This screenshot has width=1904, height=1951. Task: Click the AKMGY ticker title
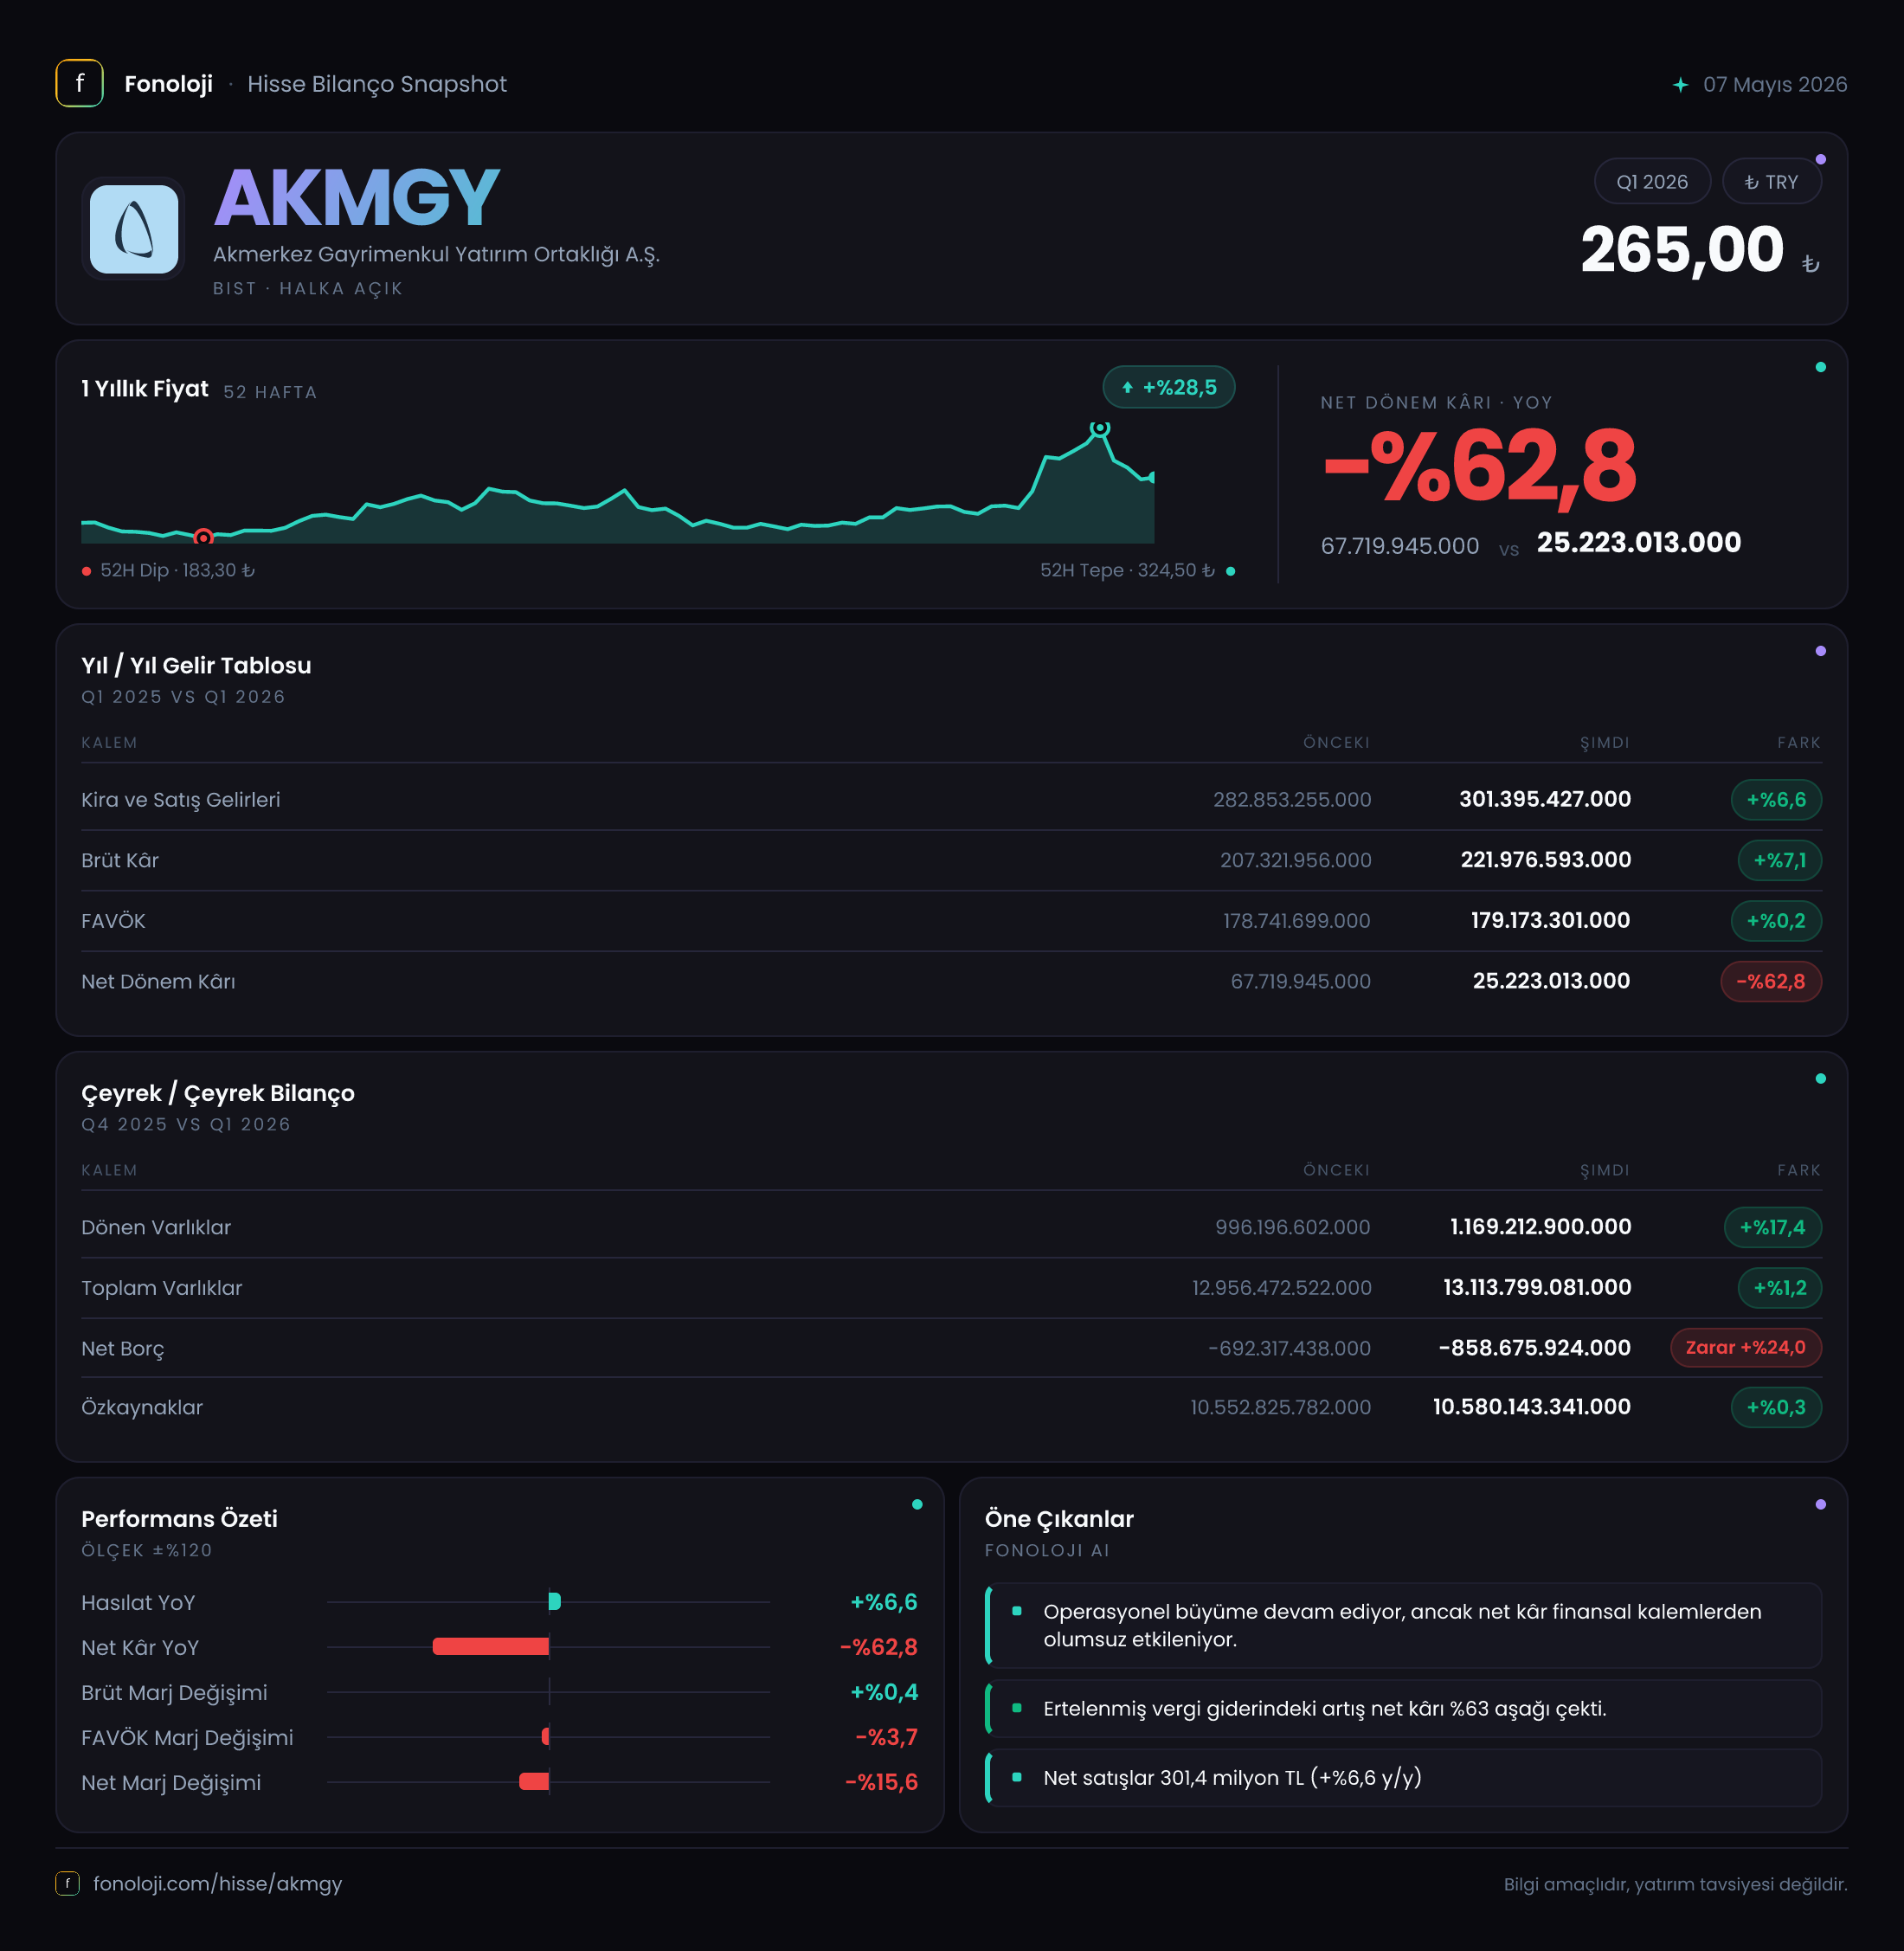click(x=357, y=198)
